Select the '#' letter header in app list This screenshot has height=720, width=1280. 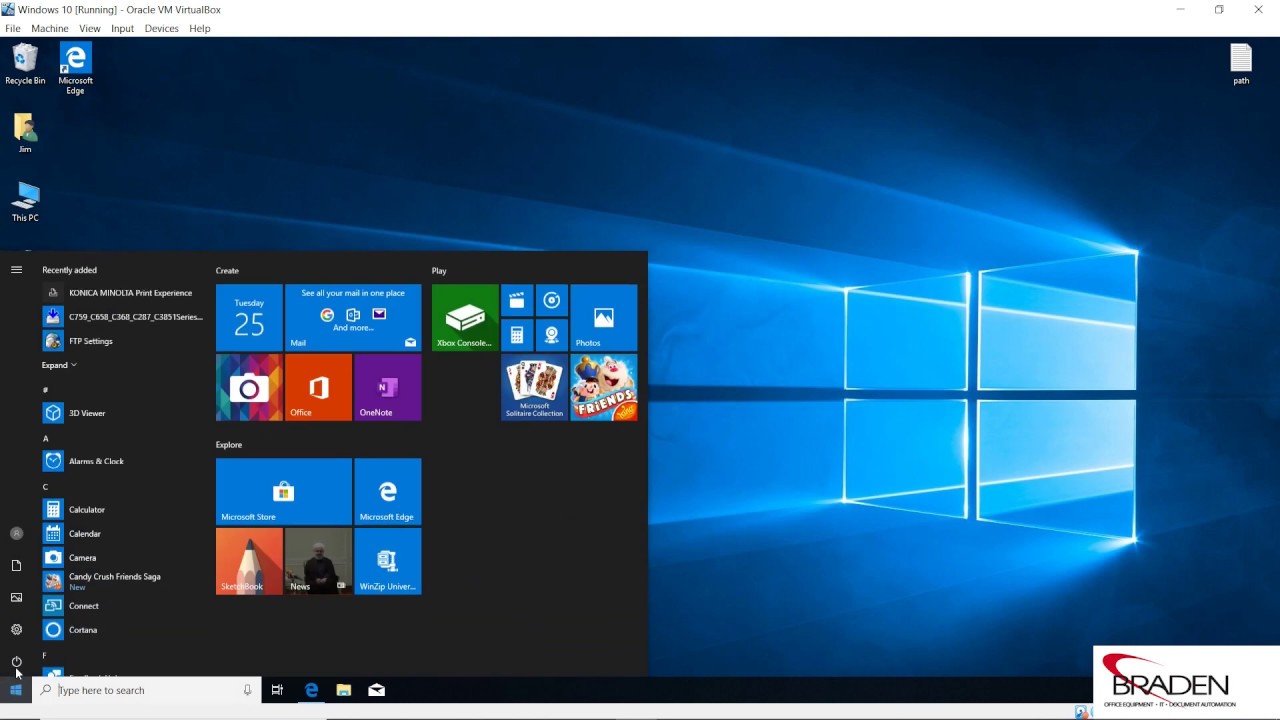click(45, 390)
